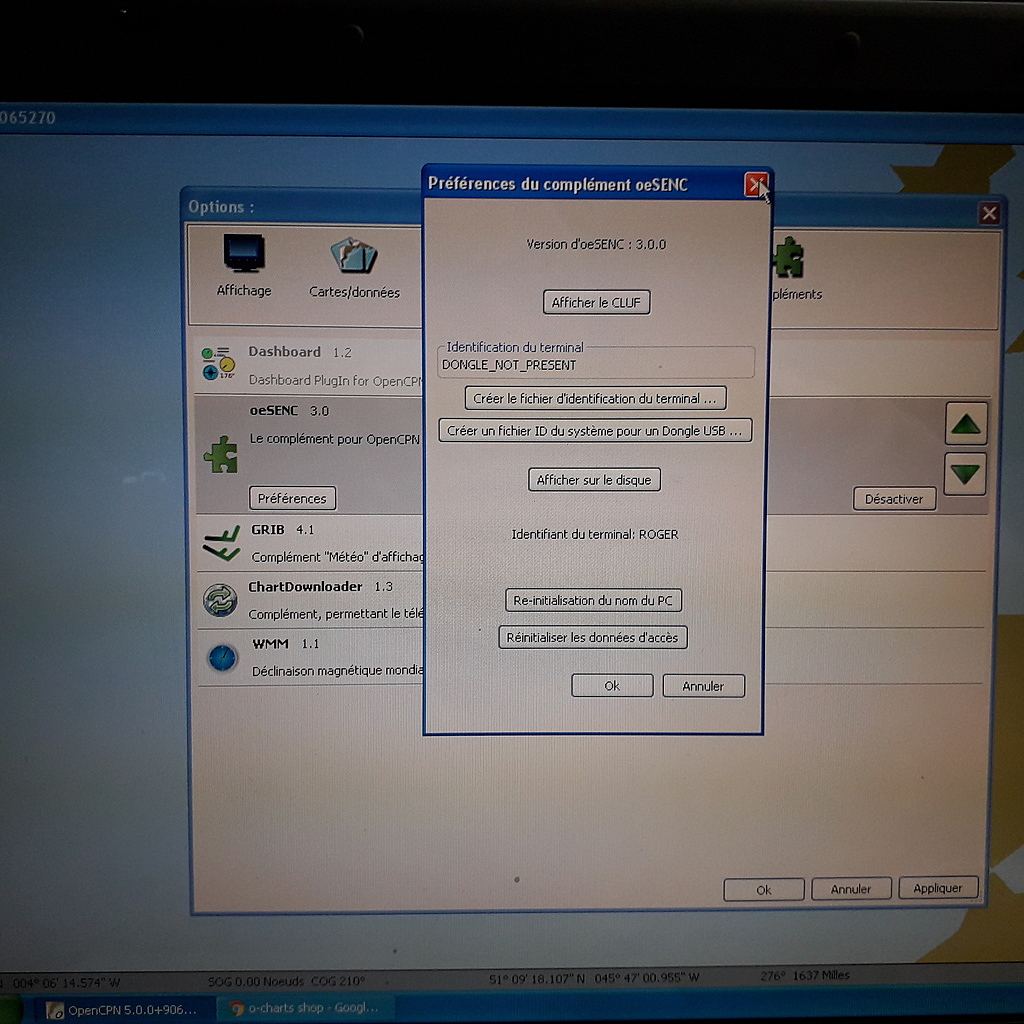This screenshot has width=1024, height=1024.
Task: Move the oeSENC plugin down with the green arrow
Action: (x=965, y=473)
